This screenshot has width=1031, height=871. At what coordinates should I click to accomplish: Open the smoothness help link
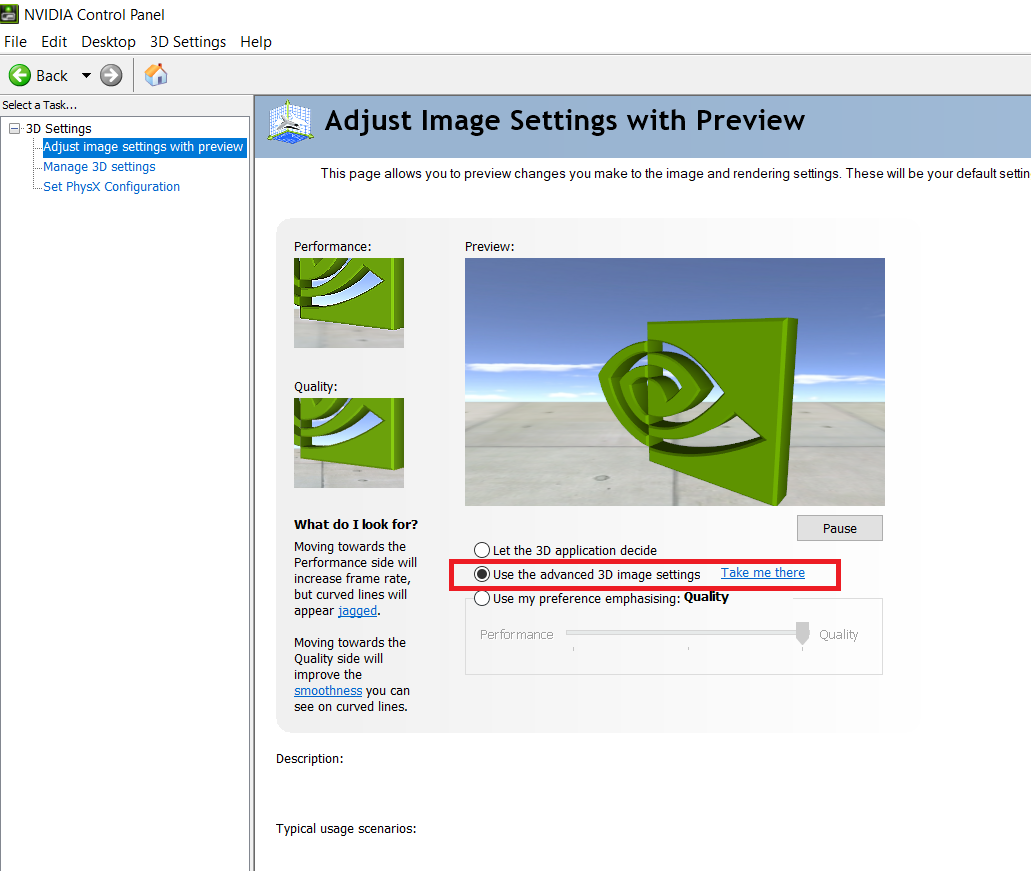(328, 691)
